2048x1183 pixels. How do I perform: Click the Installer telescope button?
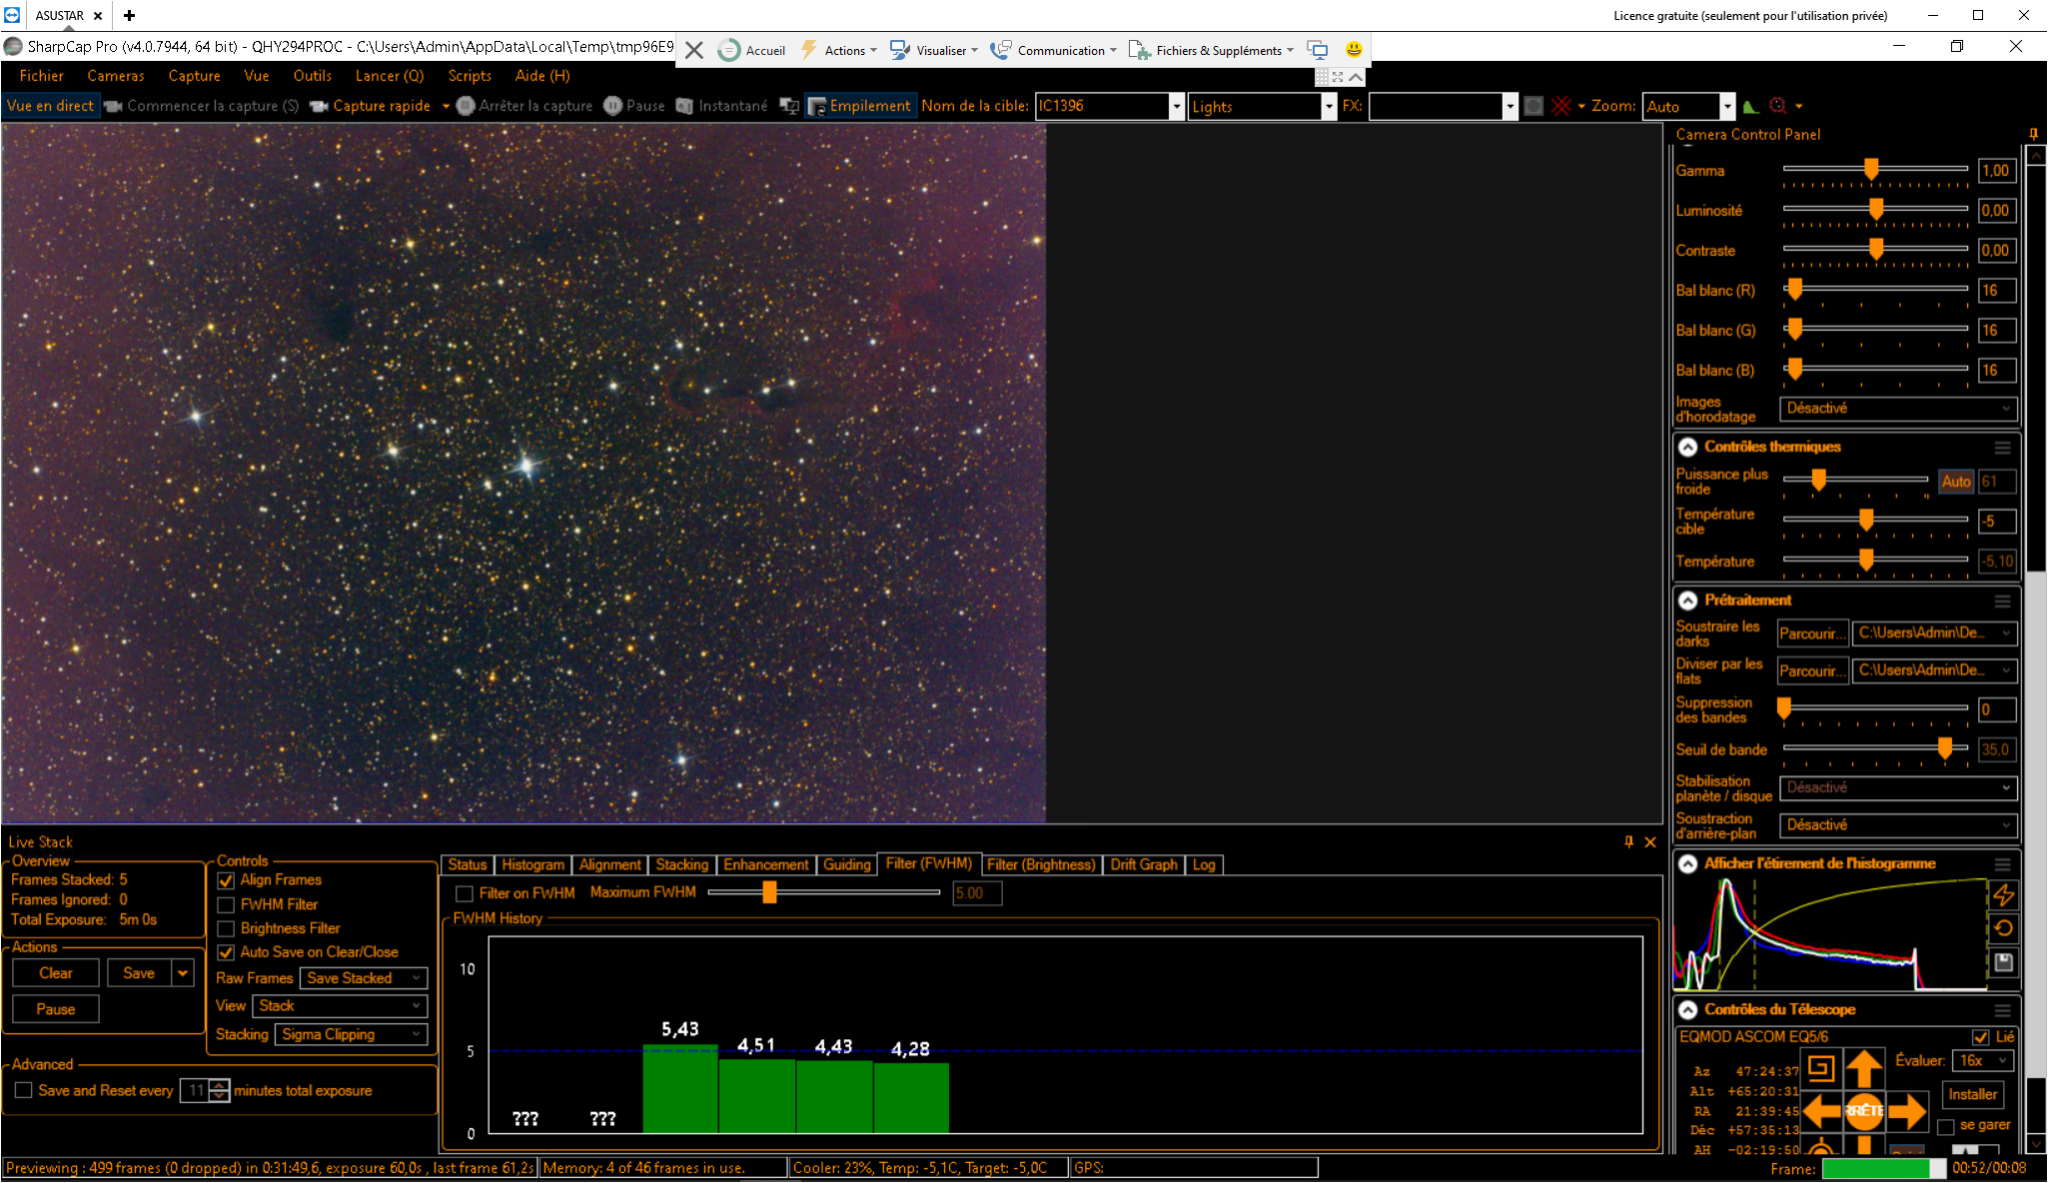(1973, 1095)
